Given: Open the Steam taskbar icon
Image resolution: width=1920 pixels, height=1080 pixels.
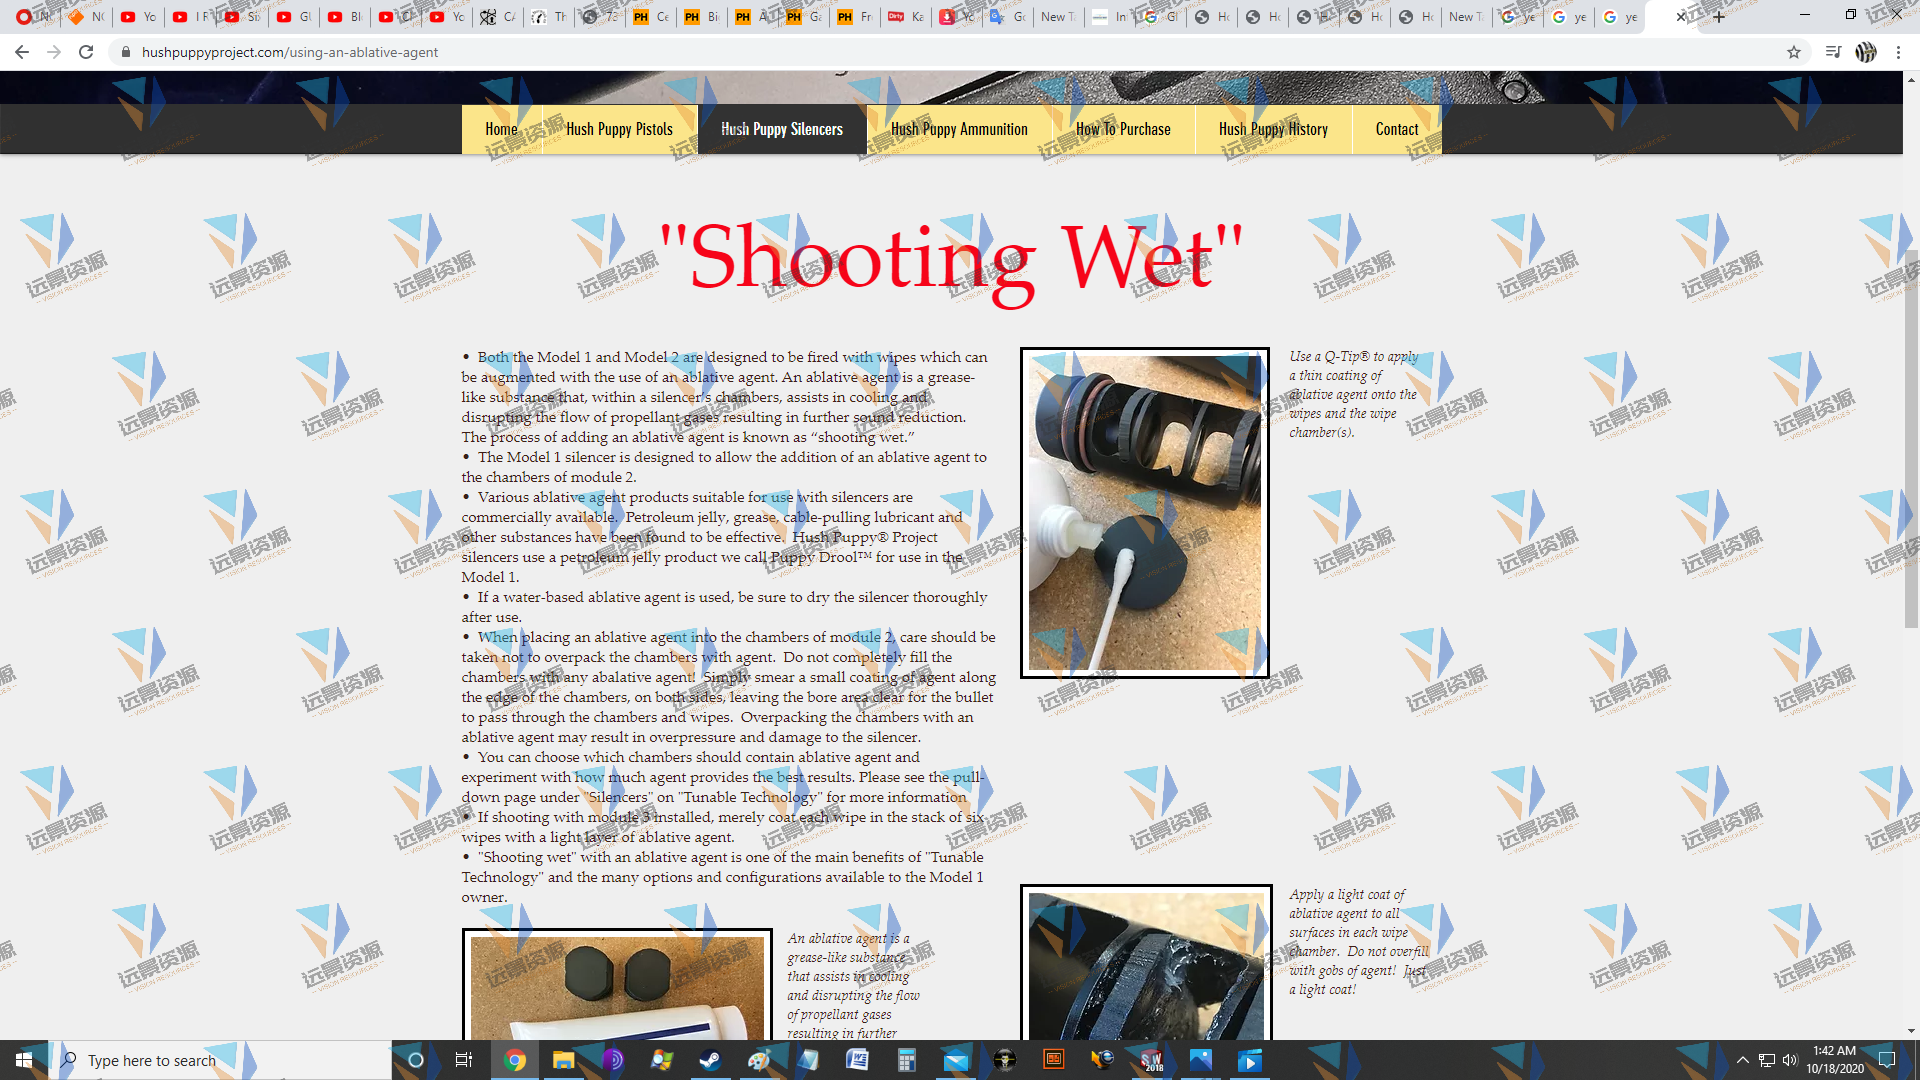Looking at the screenshot, I should [x=710, y=1060].
